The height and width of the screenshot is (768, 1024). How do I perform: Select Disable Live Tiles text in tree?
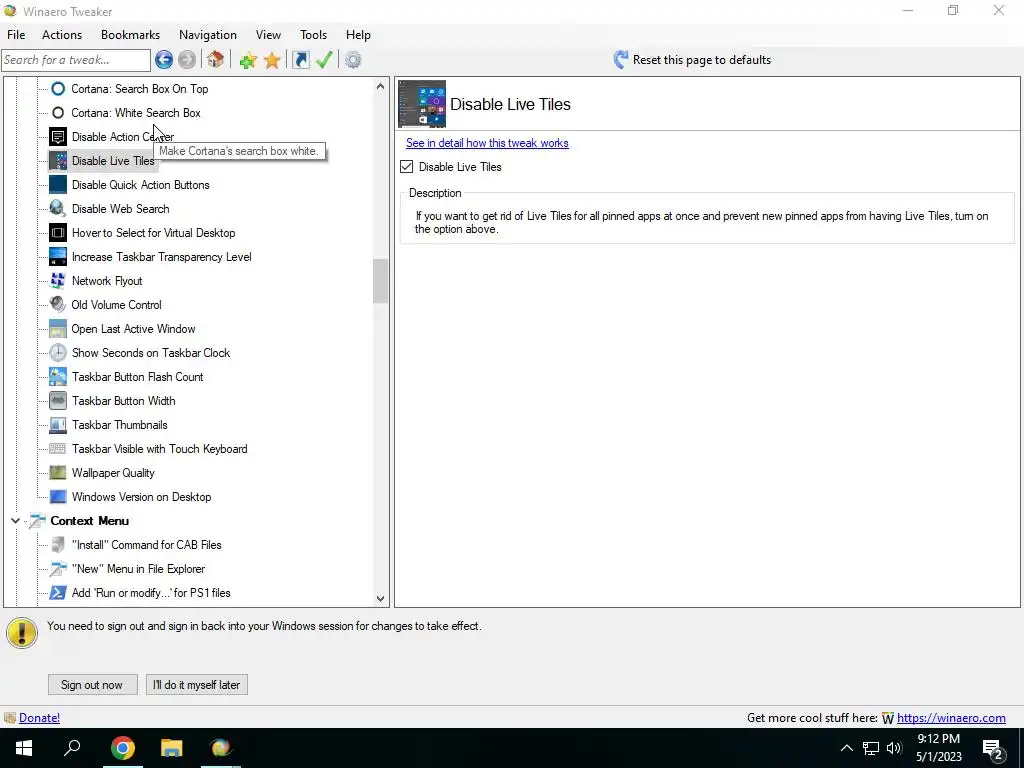(113, 161)
